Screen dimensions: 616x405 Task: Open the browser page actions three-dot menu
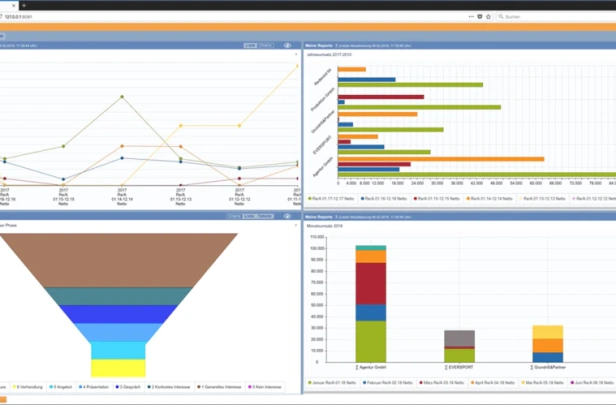click(x=471, y=16)
